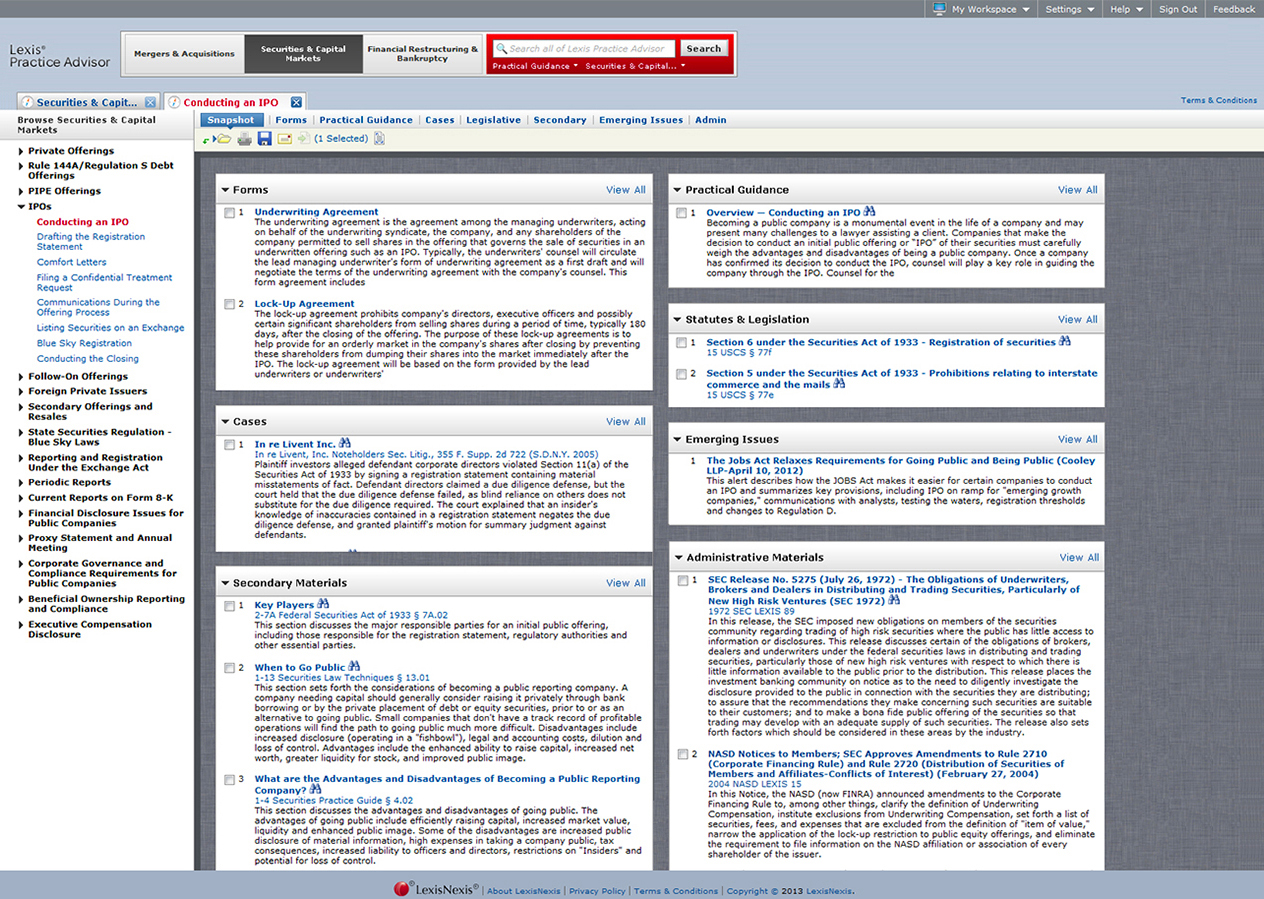The image size is (1264, 899).
Task: Check the Section 5 Securities Act checkbox
Action: [682, 374]
